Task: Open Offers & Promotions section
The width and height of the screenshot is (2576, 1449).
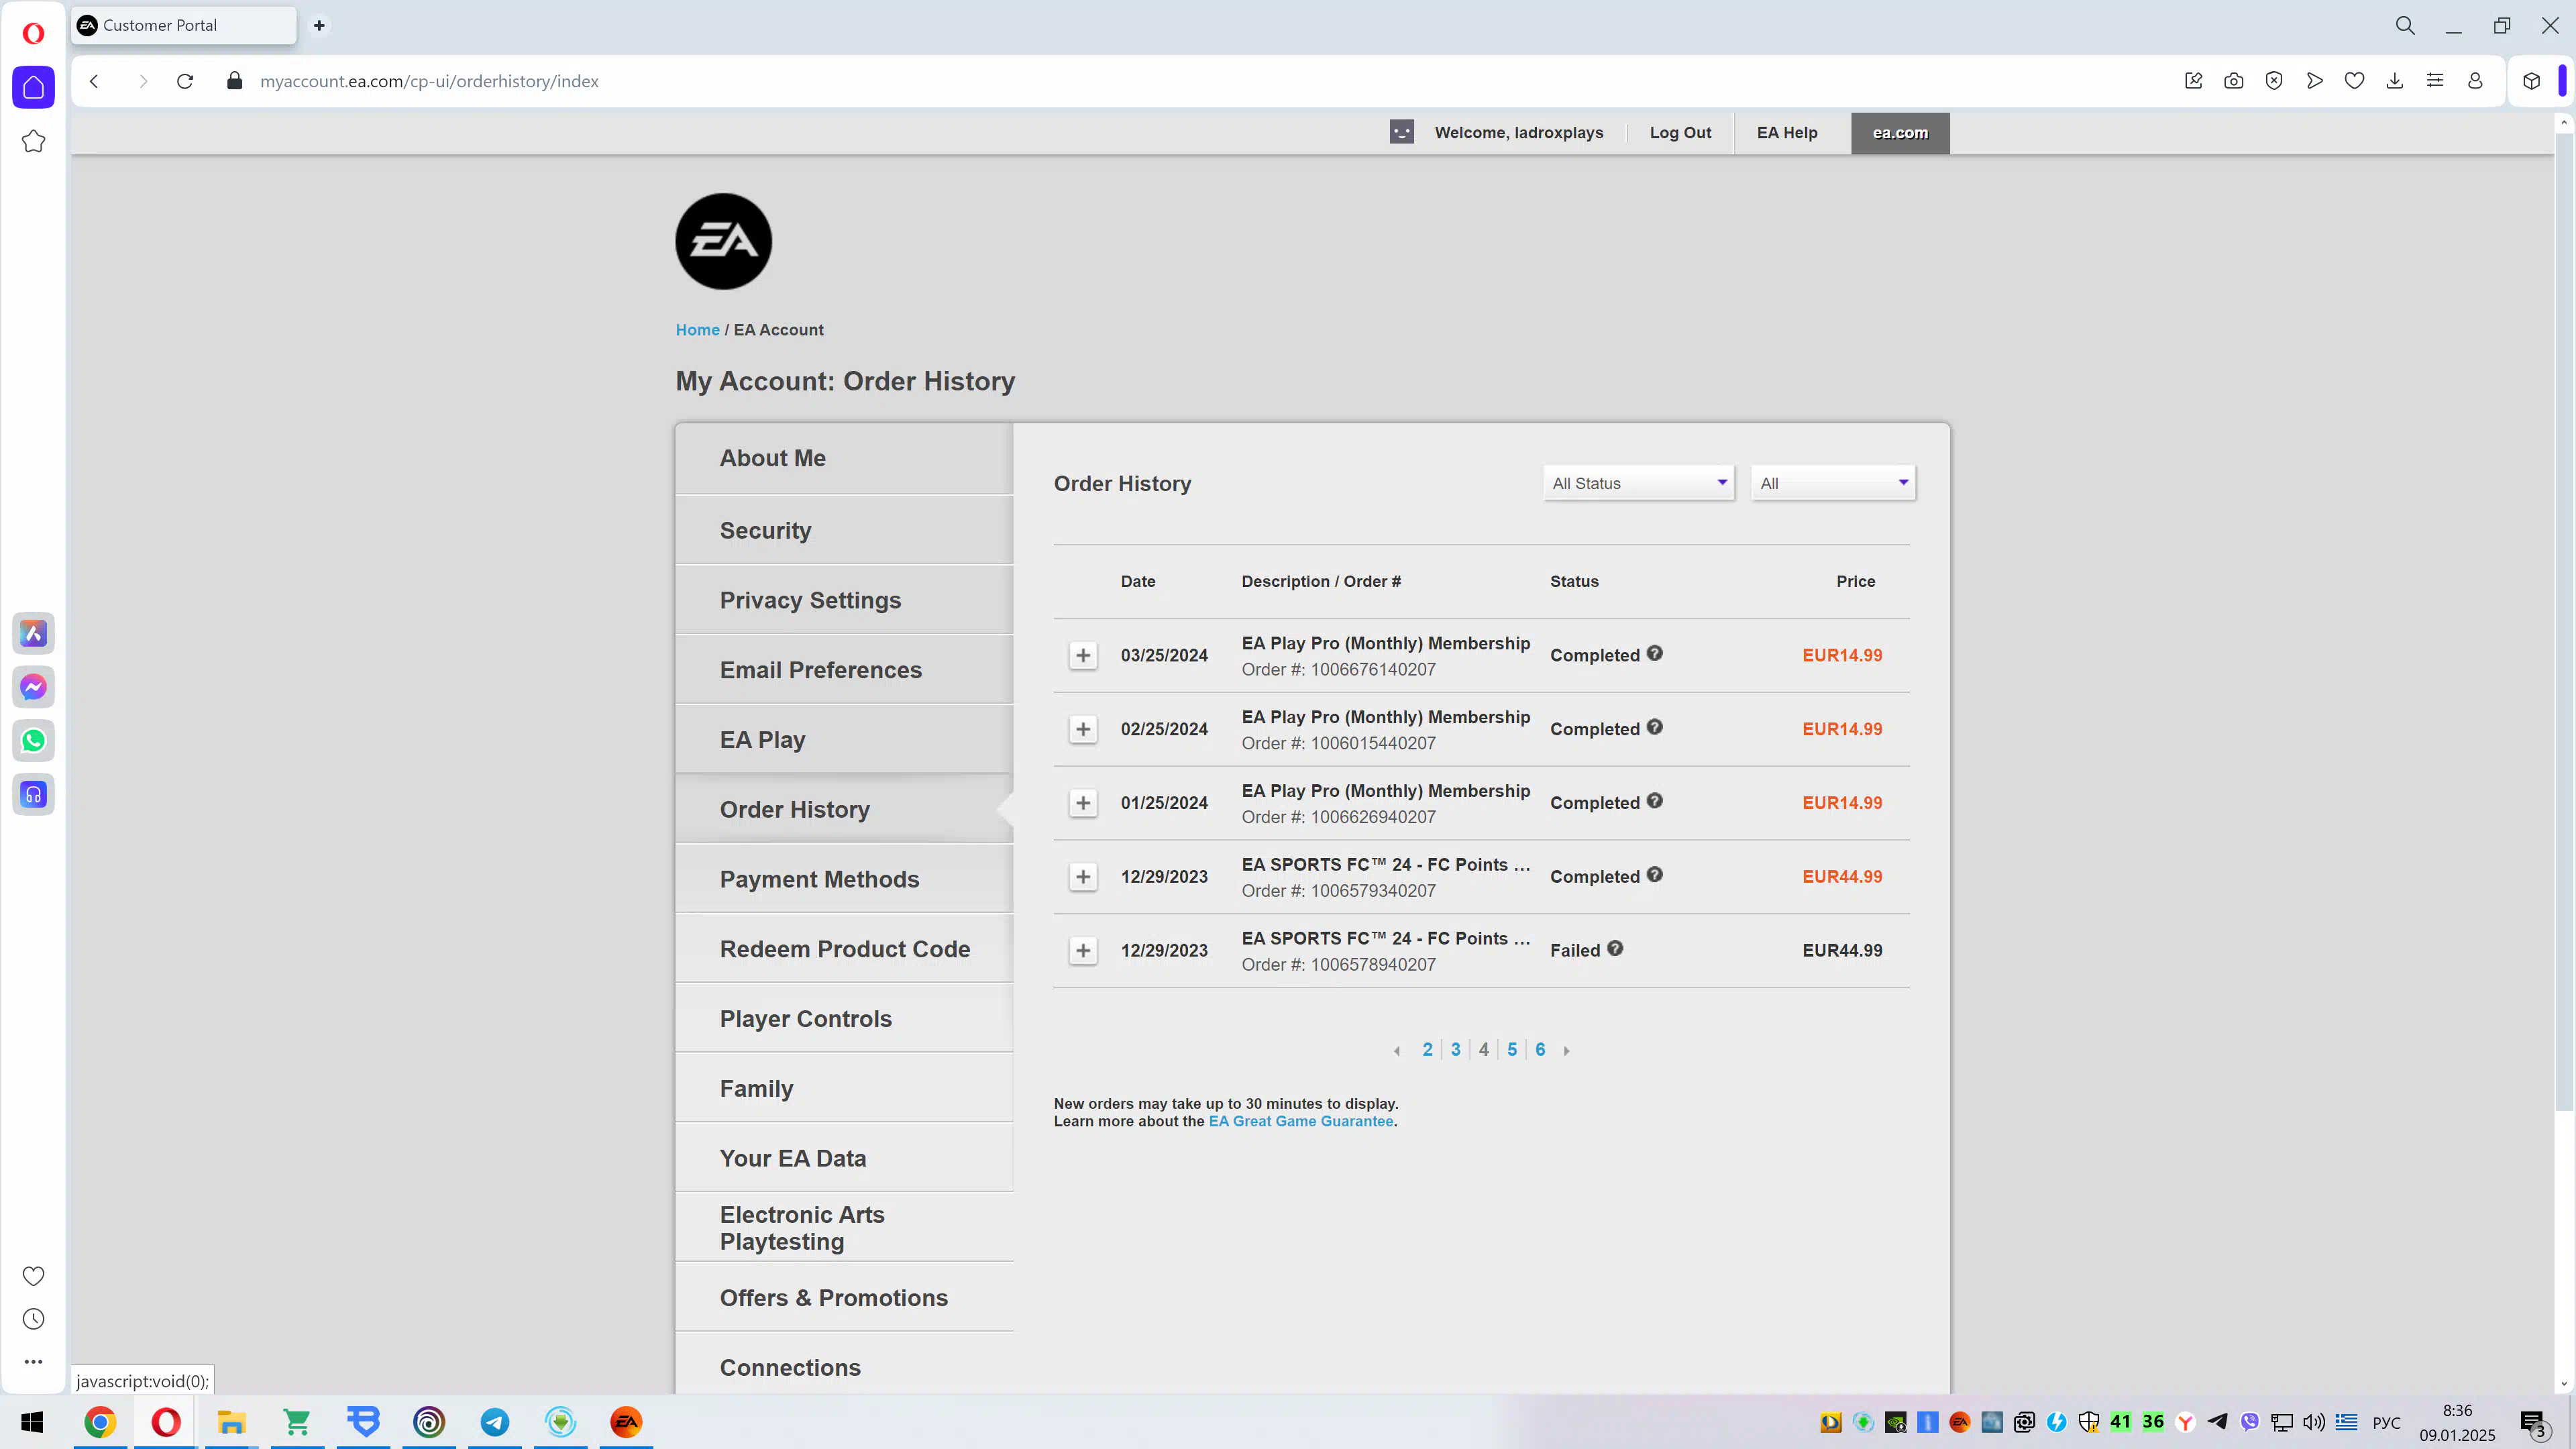Action: [x=844, y=1298]
